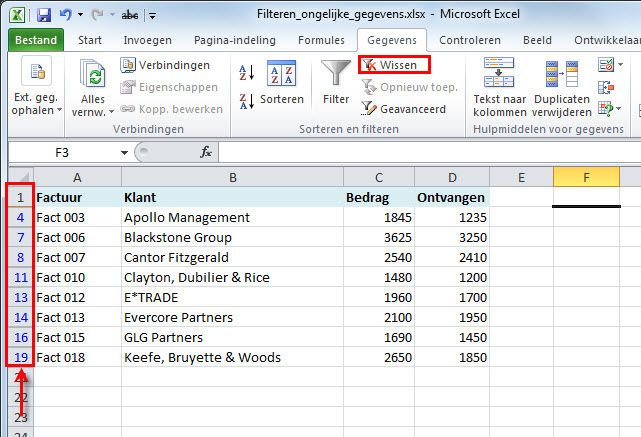Select column B header

click(232, 177)
